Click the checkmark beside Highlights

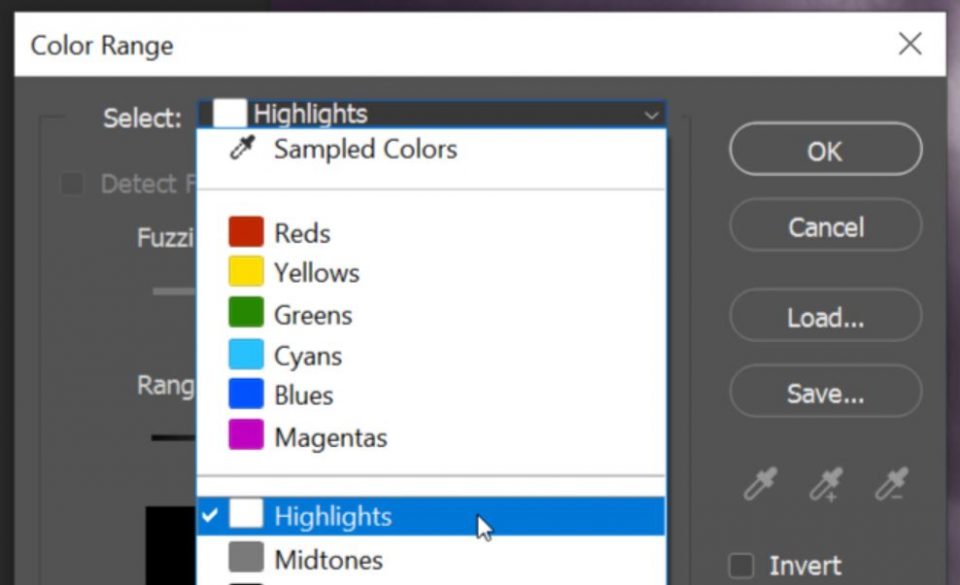coord(210,516)
